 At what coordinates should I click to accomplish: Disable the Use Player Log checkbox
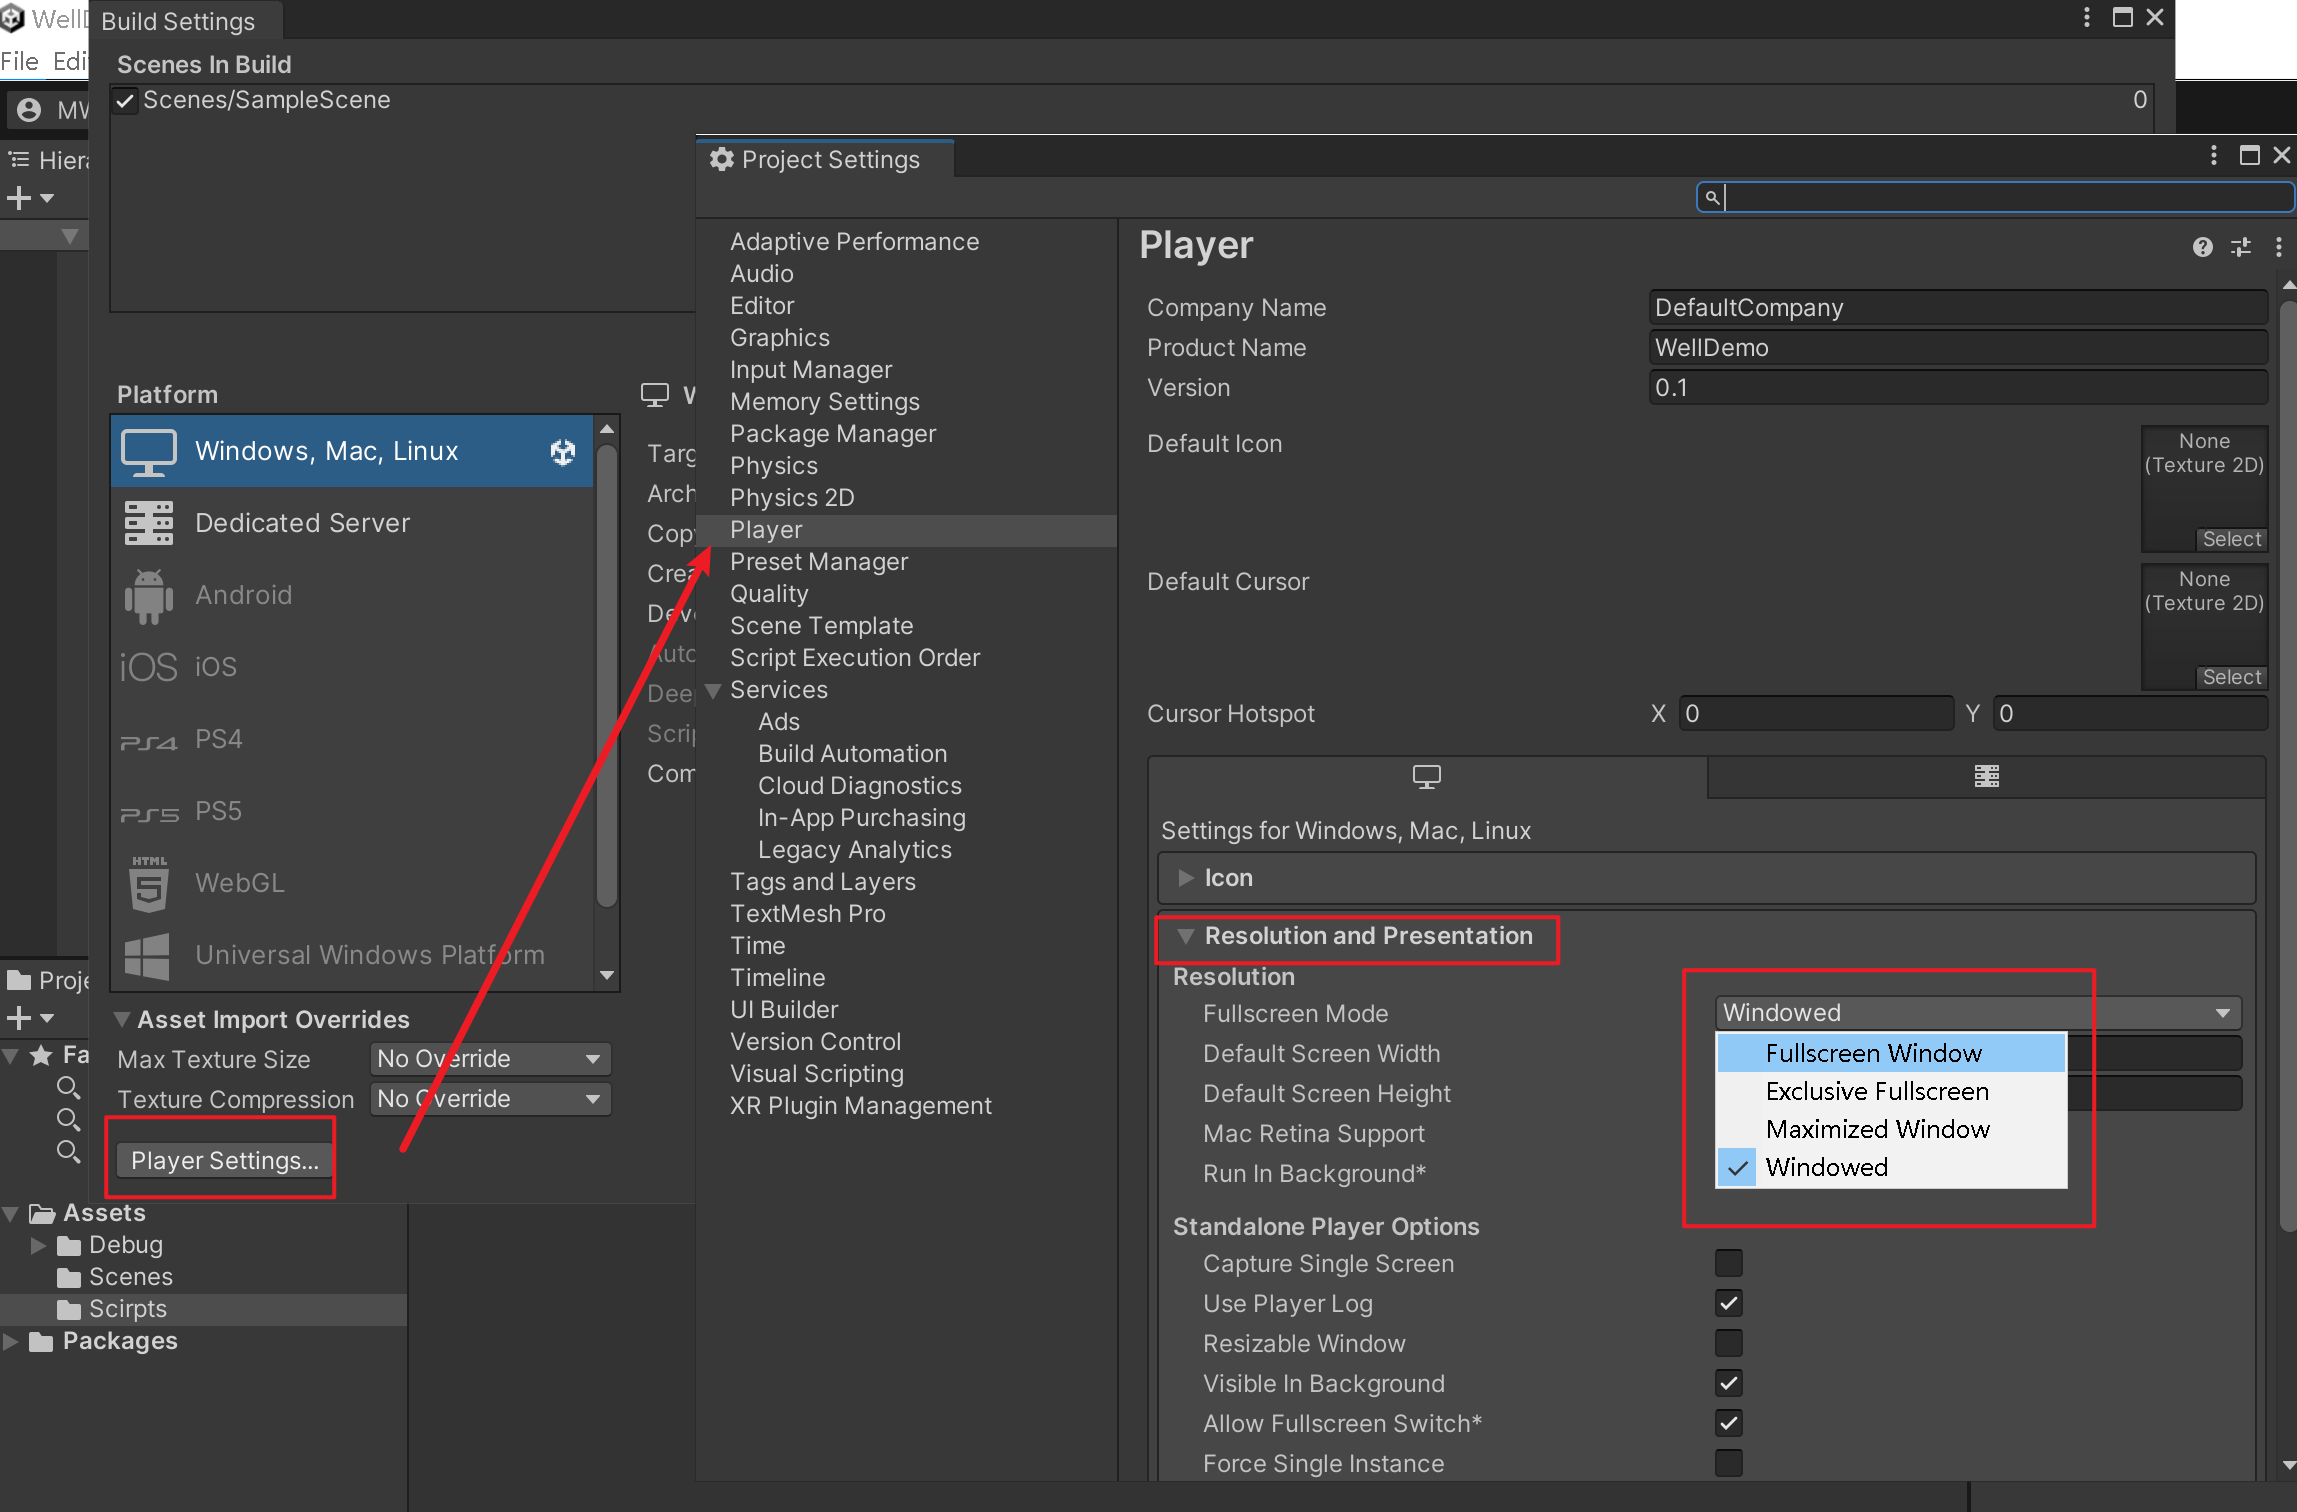click(x=1729, y=1303)
